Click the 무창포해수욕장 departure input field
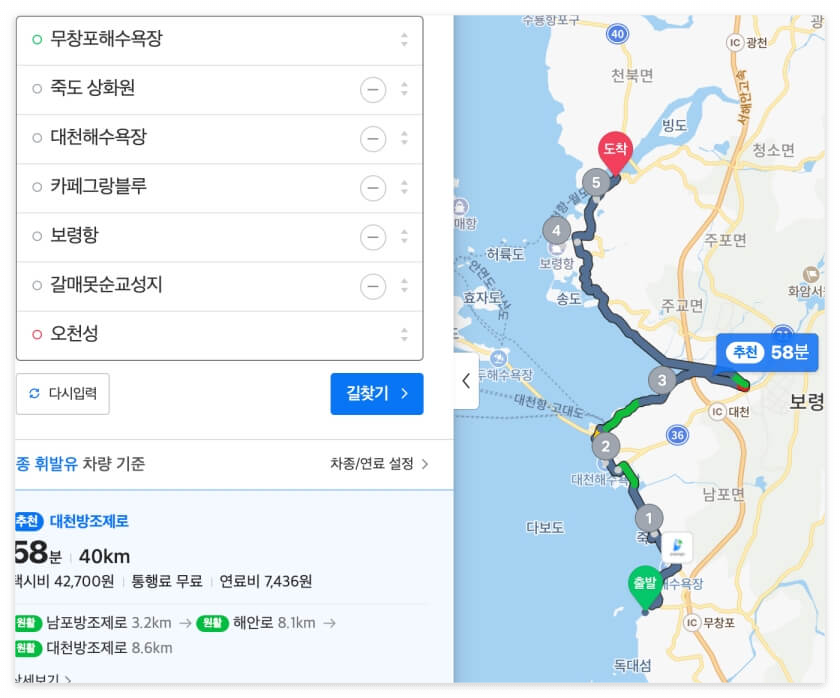840x698 pixels. [x=150, y=40]
